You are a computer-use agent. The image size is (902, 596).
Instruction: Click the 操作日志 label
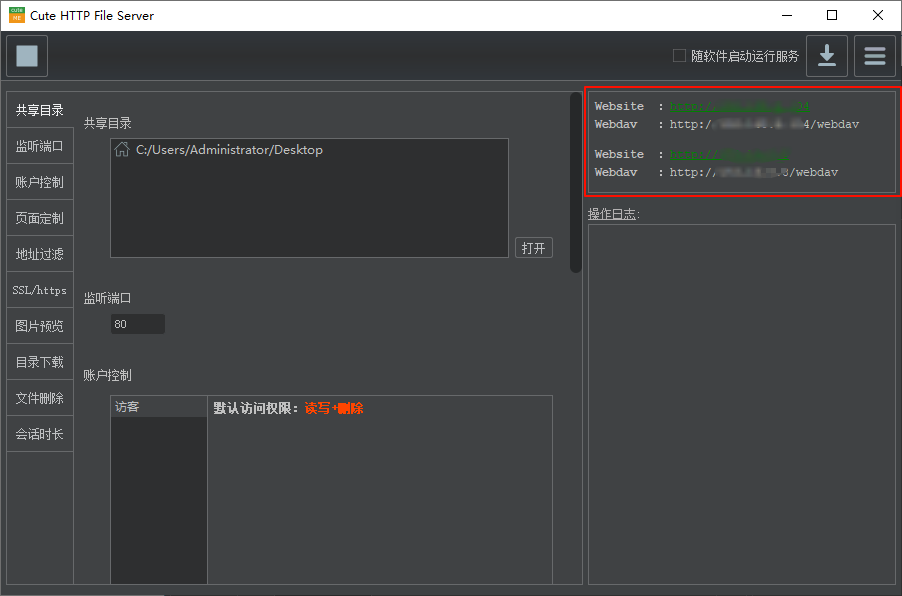coord(613,214)
